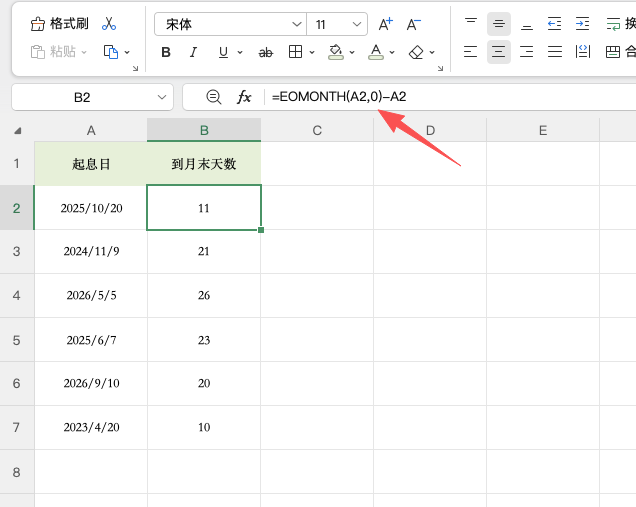
Task: Click the wrap text icon
Action: click(x=613, y=24)
